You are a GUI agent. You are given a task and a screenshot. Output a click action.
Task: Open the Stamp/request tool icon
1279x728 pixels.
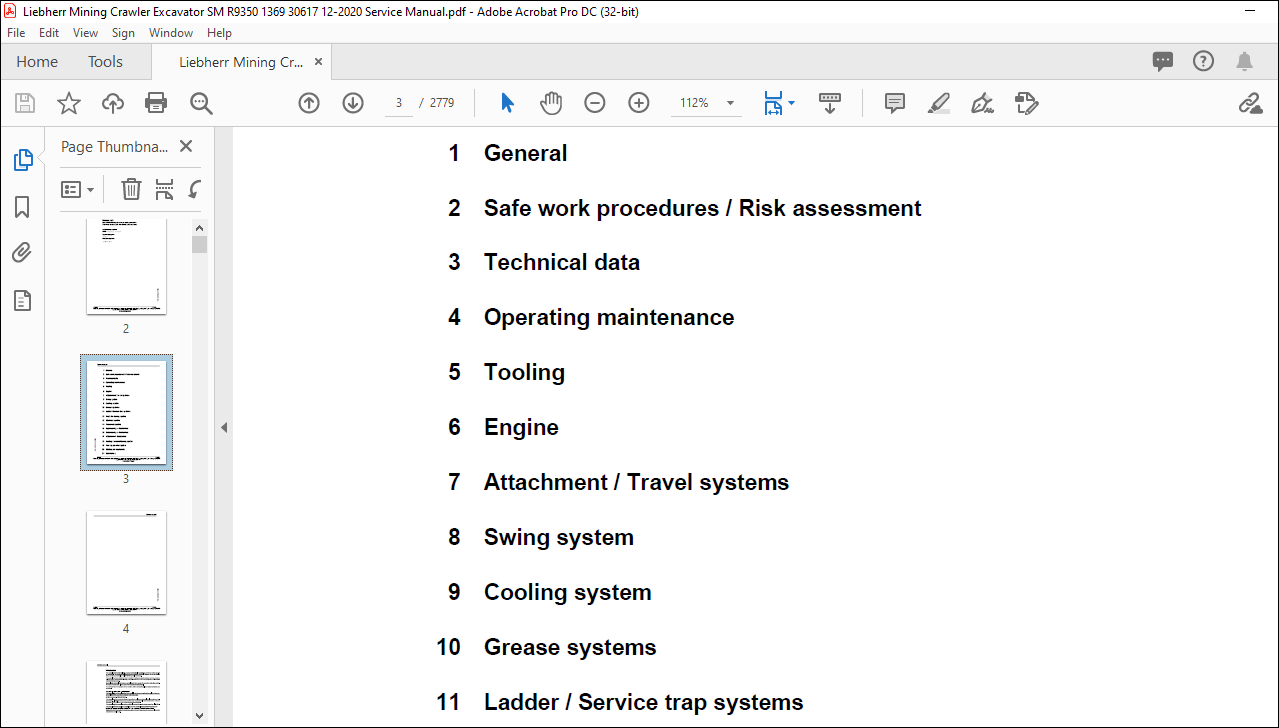pos(1027,103)
